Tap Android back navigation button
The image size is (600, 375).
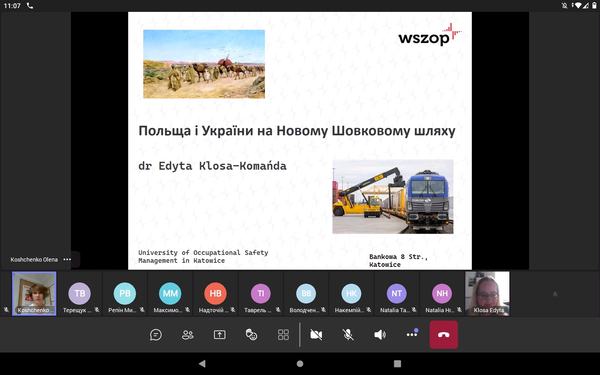(x=202, y=364)
